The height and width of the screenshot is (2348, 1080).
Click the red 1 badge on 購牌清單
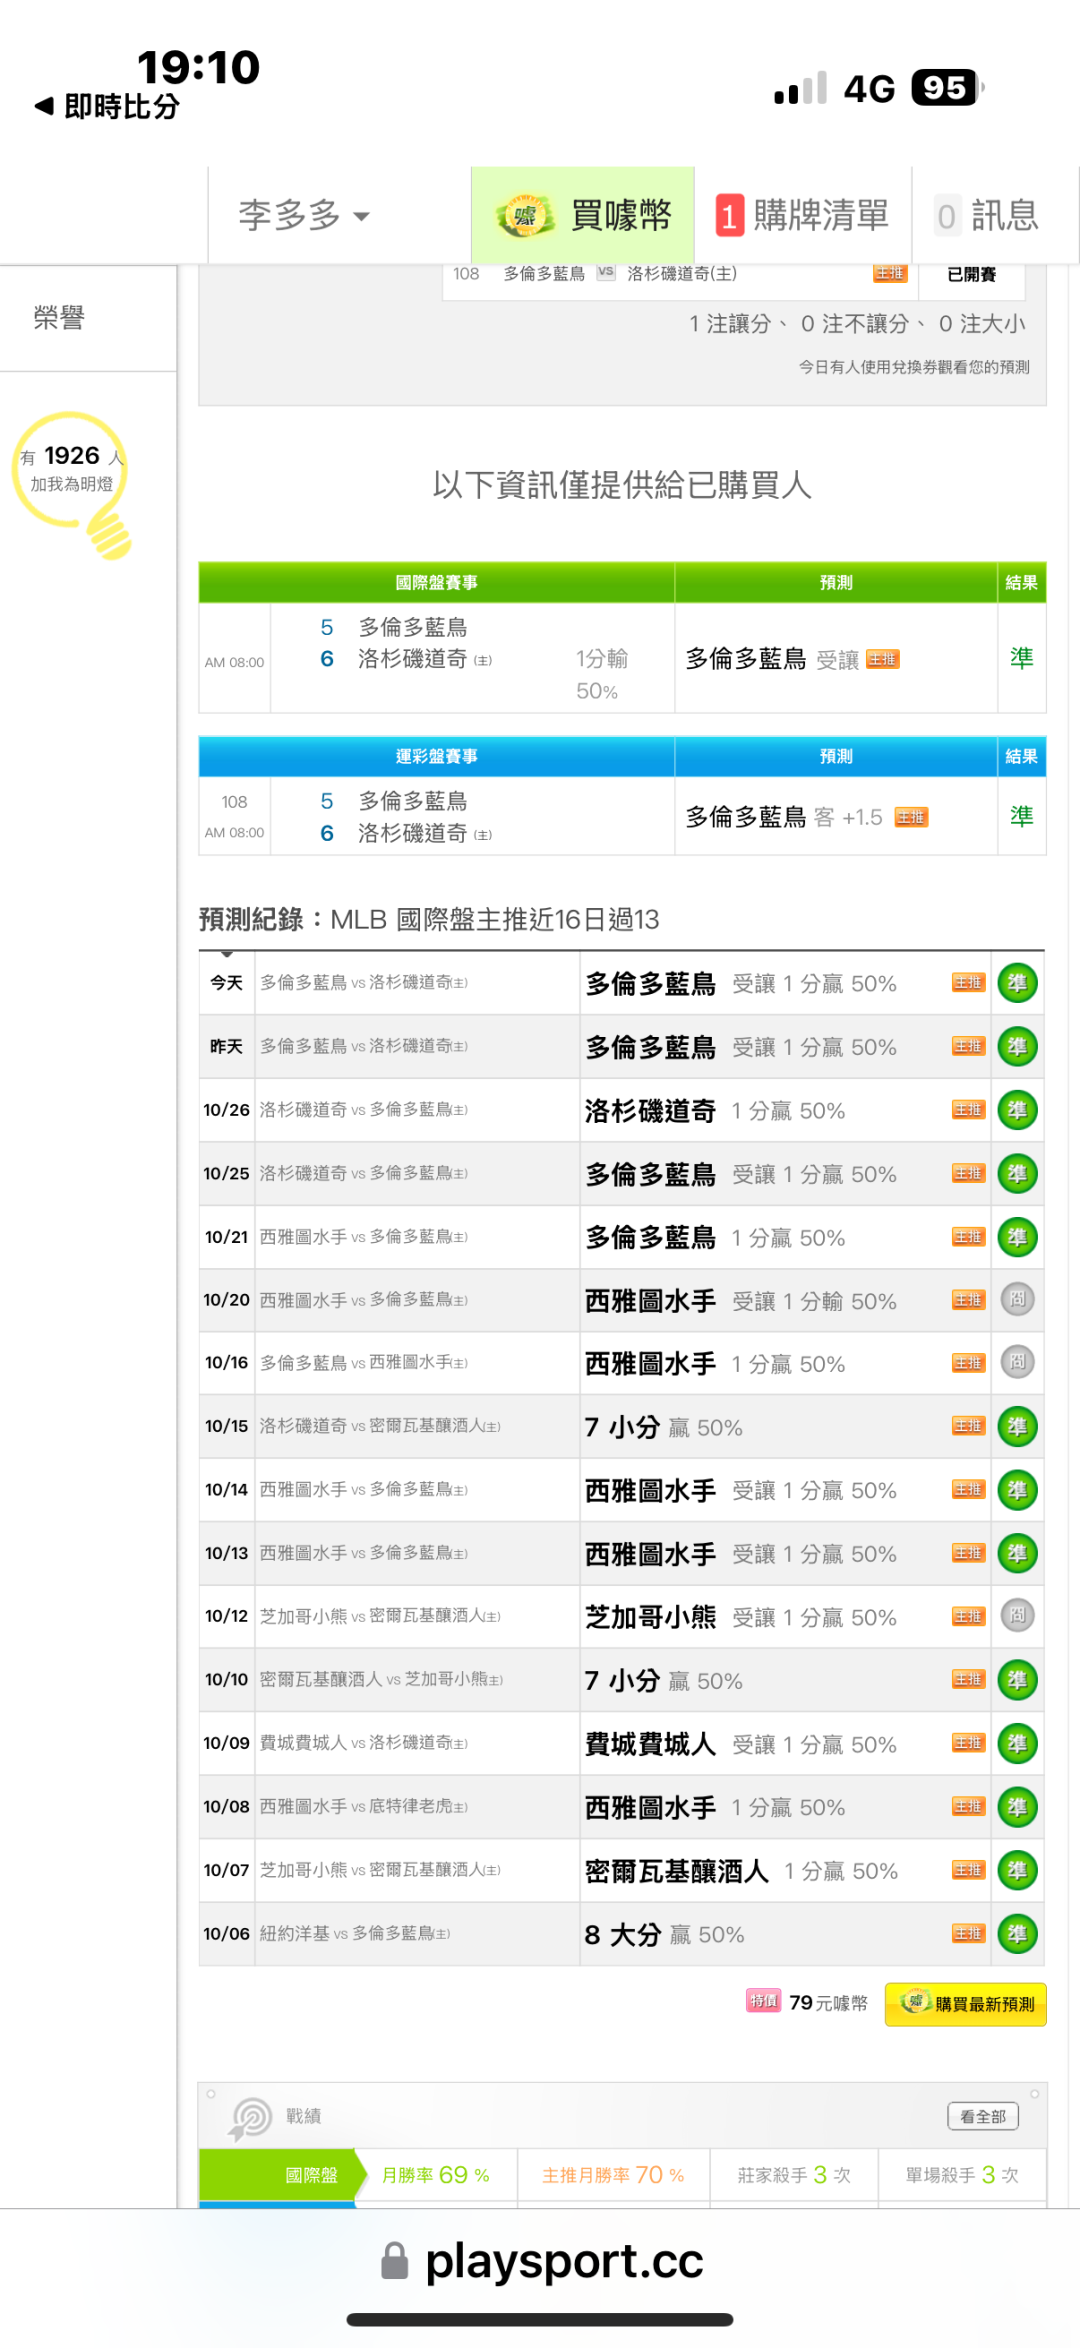click(x=729, y=216)
